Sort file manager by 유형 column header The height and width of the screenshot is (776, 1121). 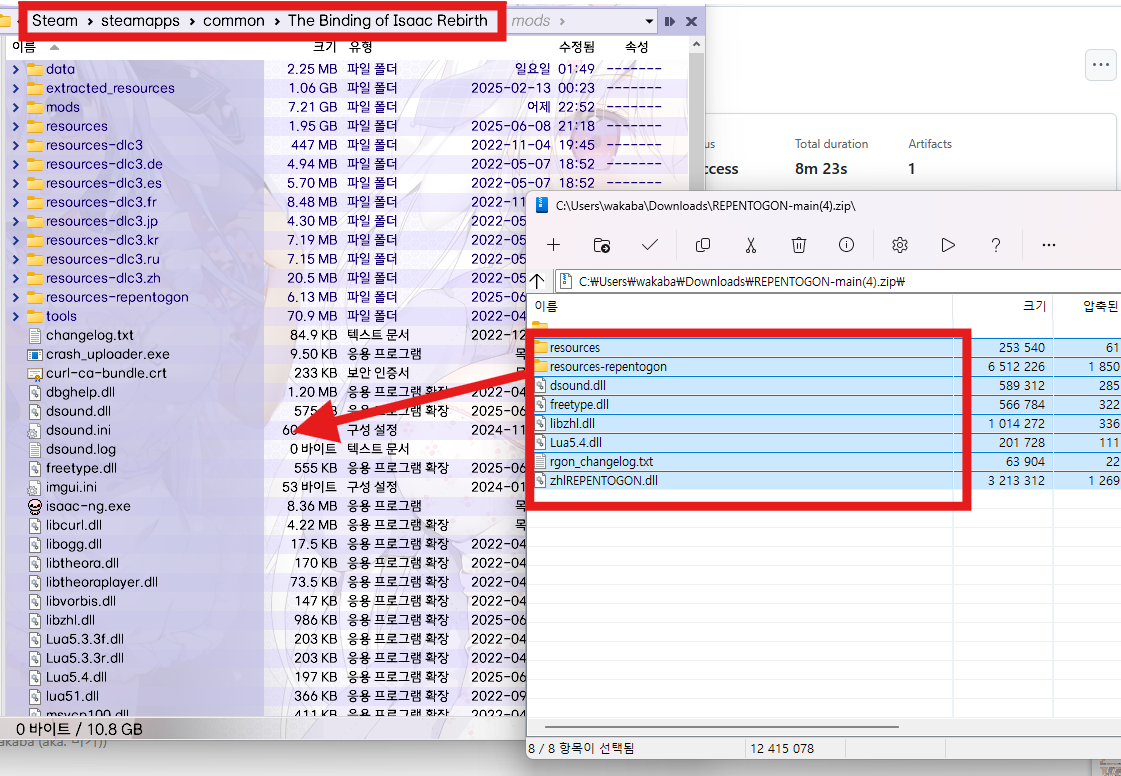(x=360, y=47)
